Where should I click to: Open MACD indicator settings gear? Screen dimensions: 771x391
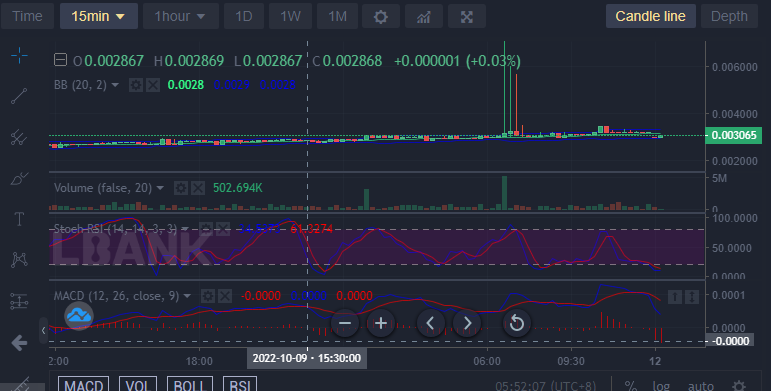coord(208,296)
